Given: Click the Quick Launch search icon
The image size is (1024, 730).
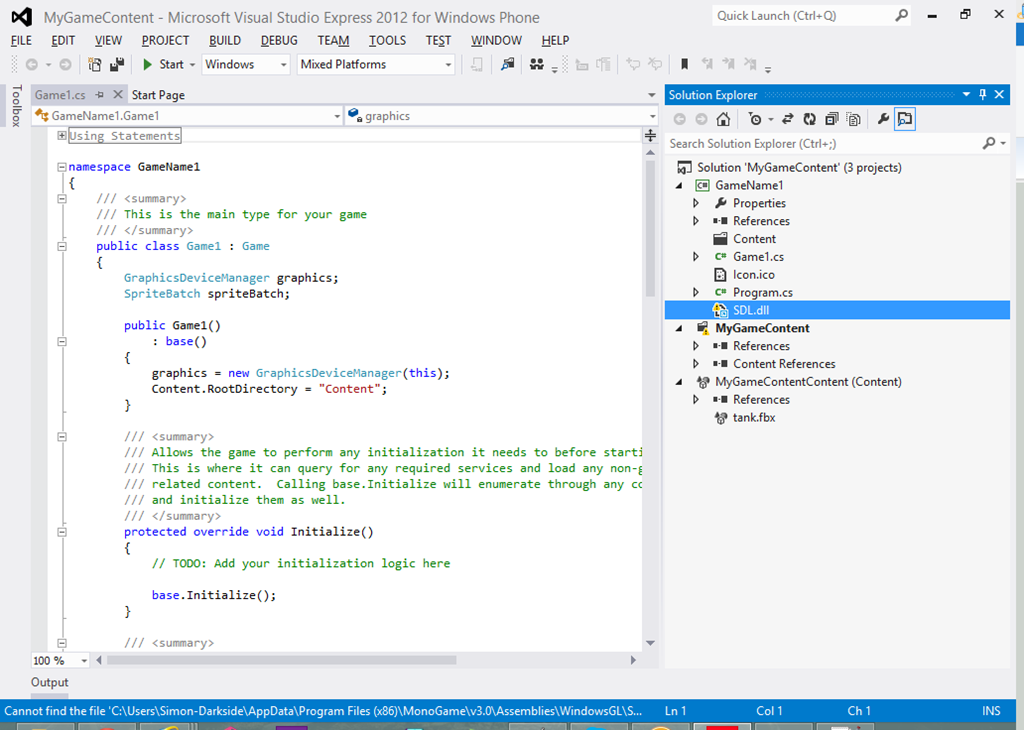Looking at the screenshot, I should [x=901, y=15].
